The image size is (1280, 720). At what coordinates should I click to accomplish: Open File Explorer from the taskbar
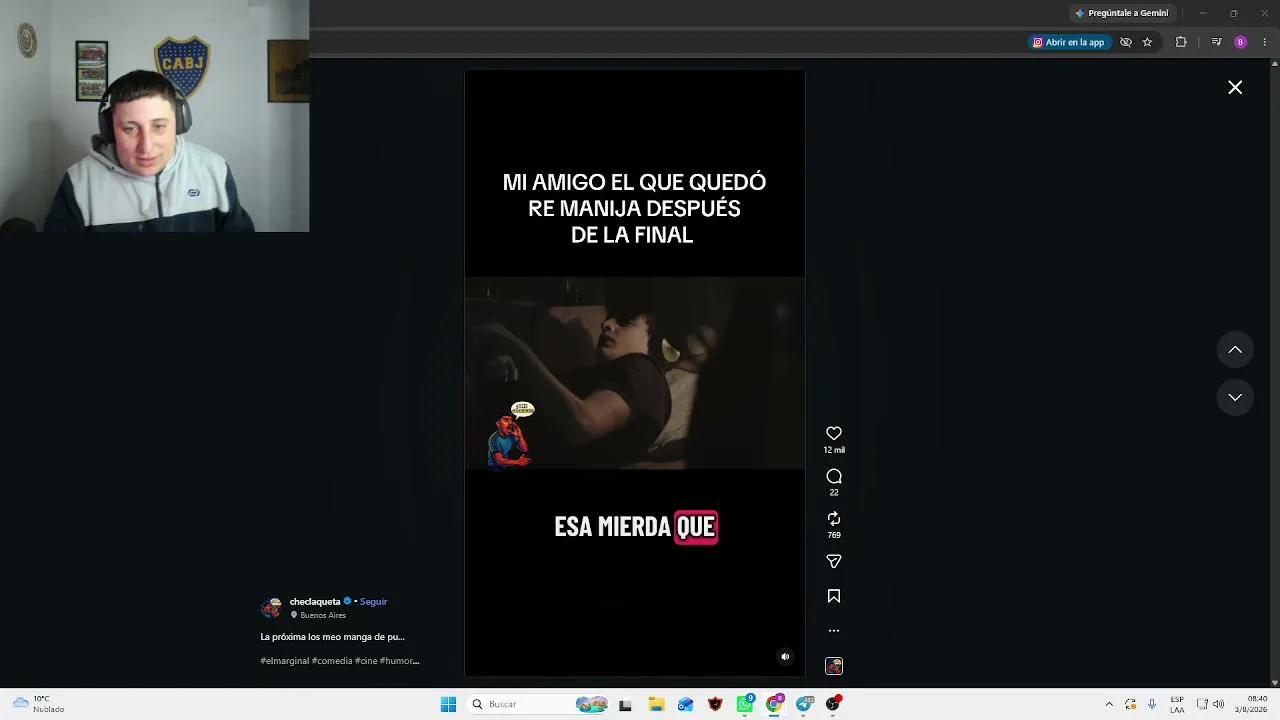point(656,704)
